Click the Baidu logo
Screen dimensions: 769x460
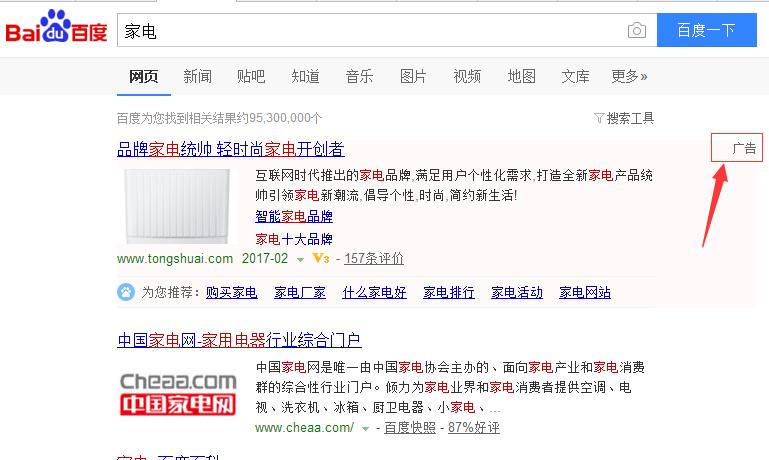tap(56, 27)
